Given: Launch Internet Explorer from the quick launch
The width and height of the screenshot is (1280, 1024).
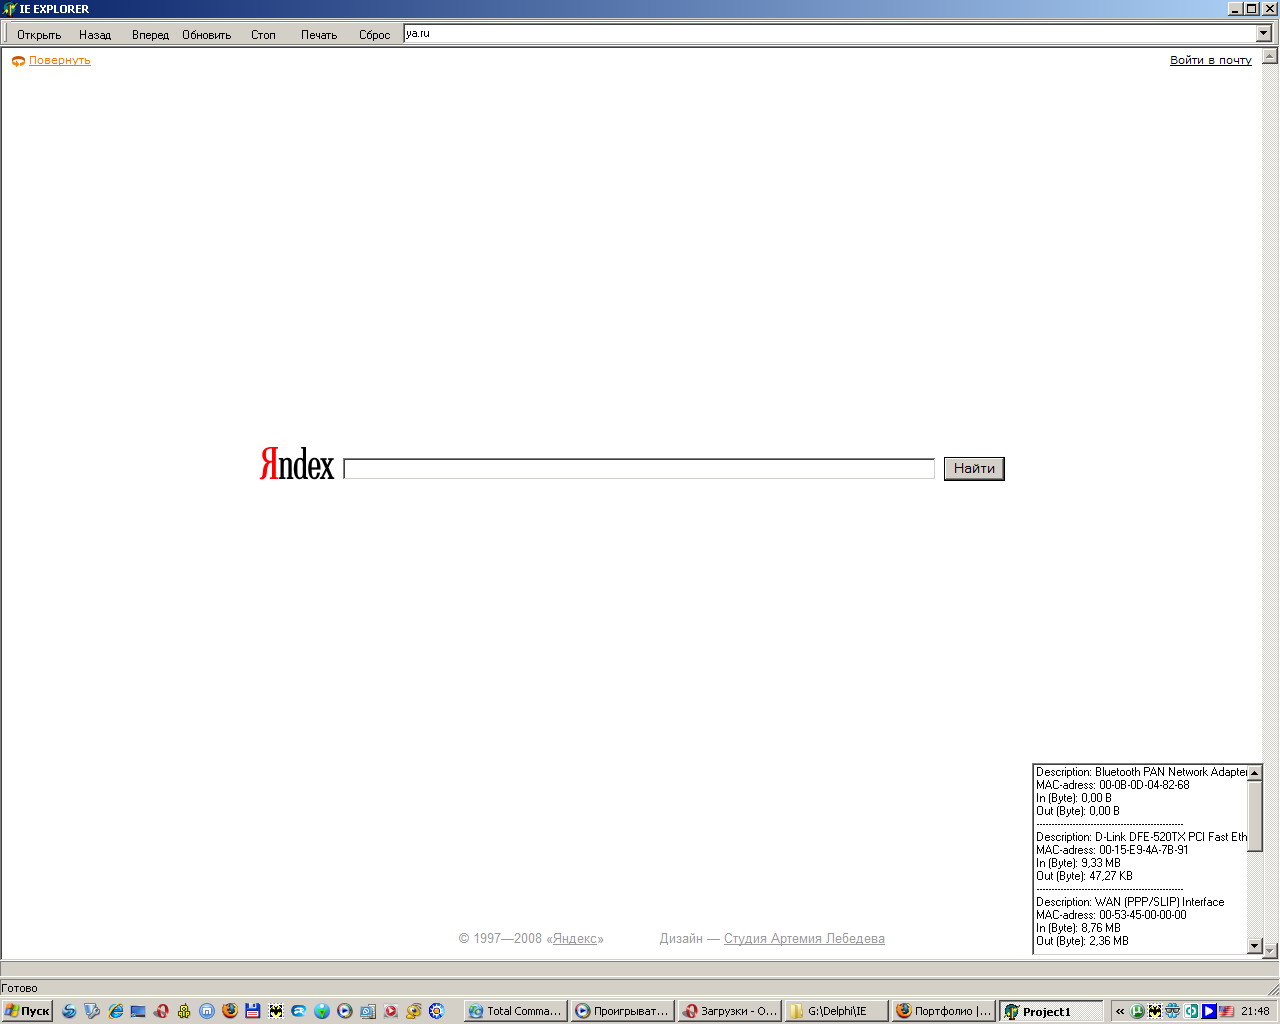Looking at the screenshot, I should point(116,1011).
